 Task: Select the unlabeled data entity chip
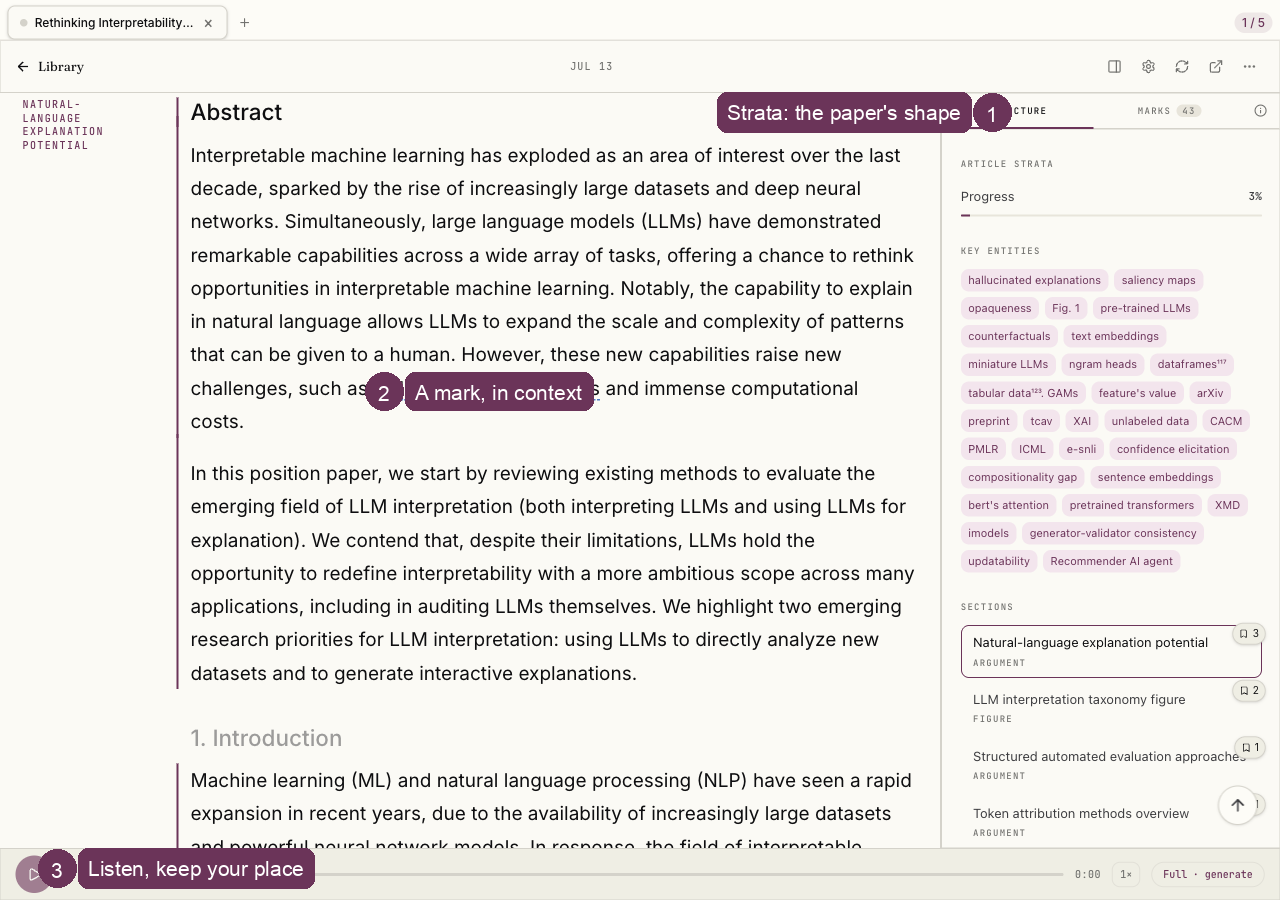(x=1150, y=421)
